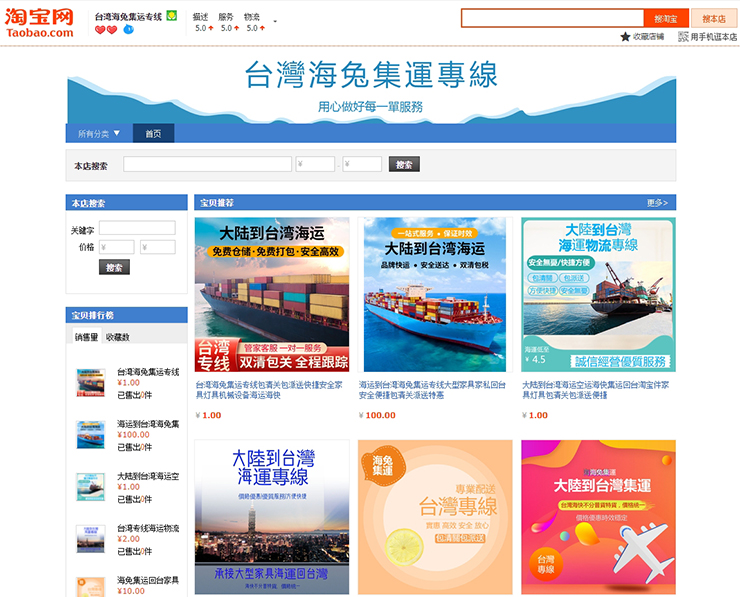Expand the 所有分类 category dropdown
740x597 pixels.
click(99, 133)
